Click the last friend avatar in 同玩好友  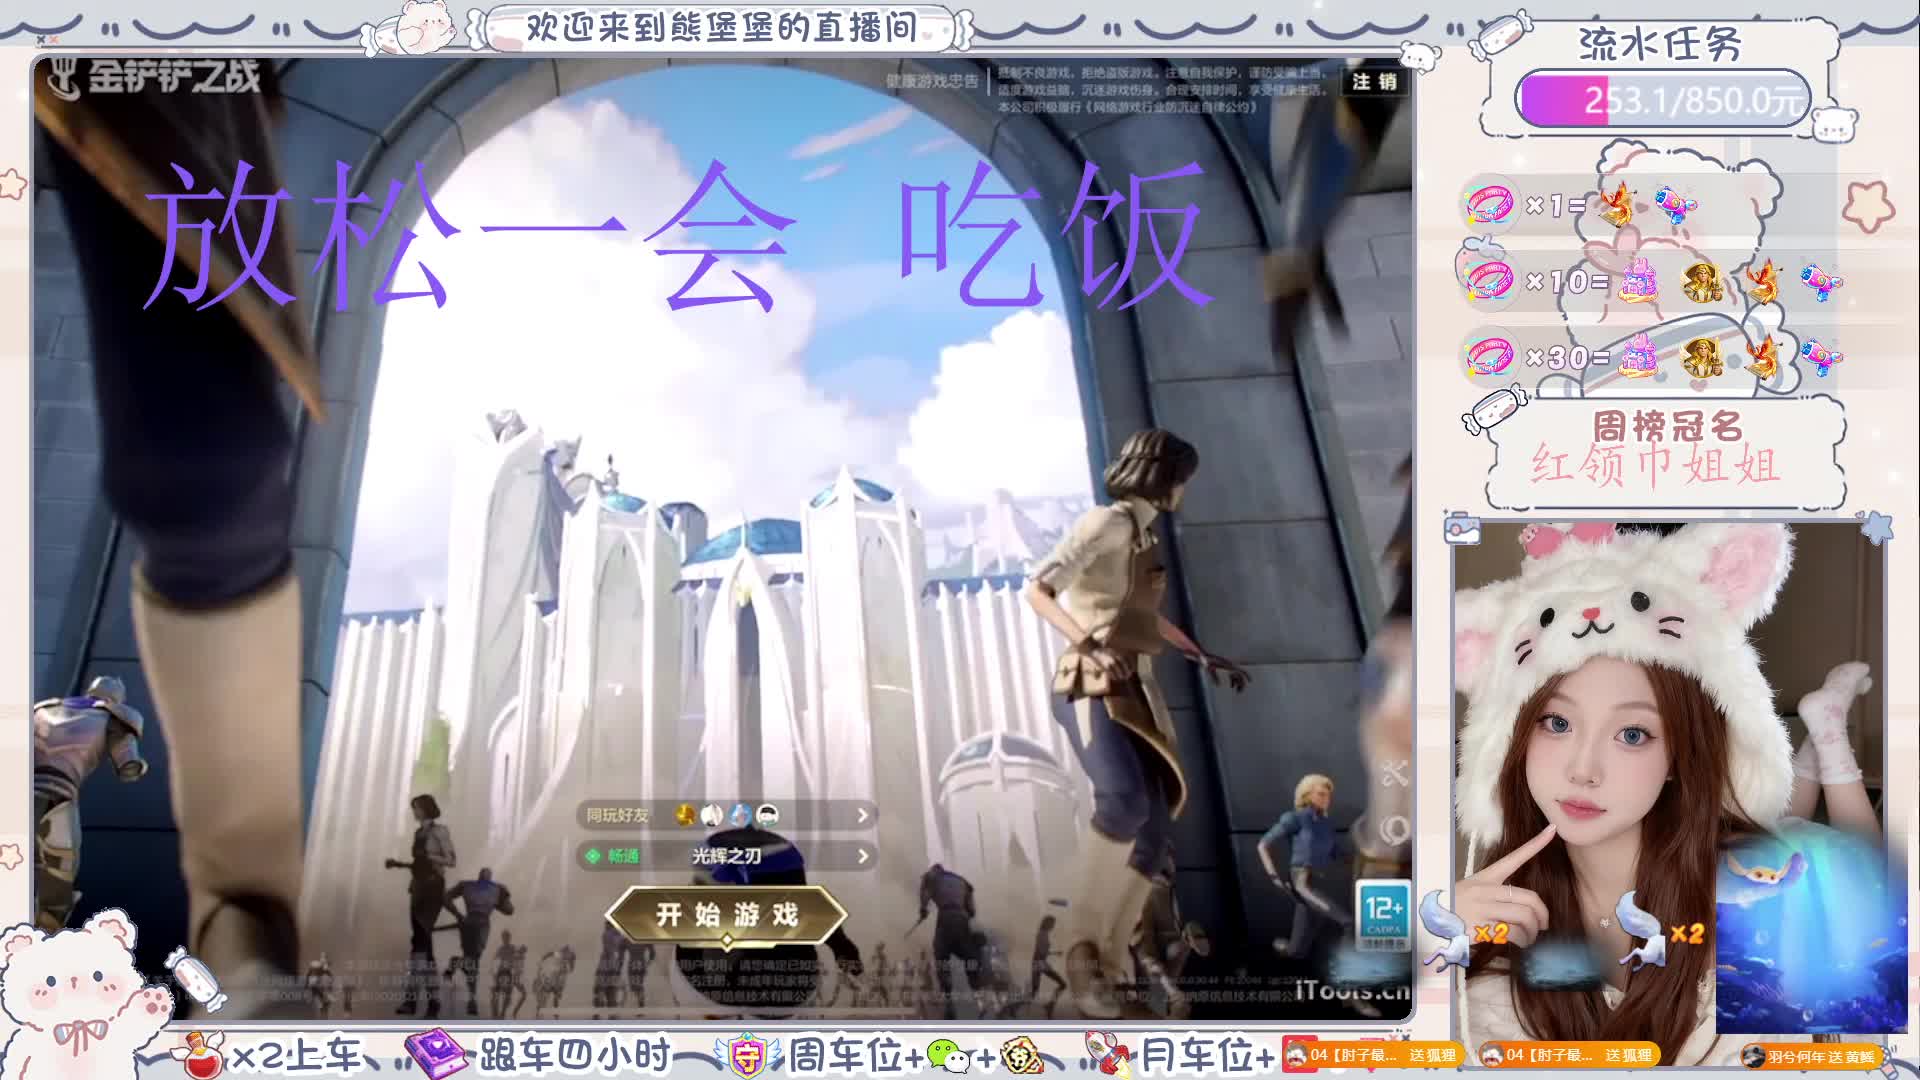pyautogui.click(x=768, y=815)
